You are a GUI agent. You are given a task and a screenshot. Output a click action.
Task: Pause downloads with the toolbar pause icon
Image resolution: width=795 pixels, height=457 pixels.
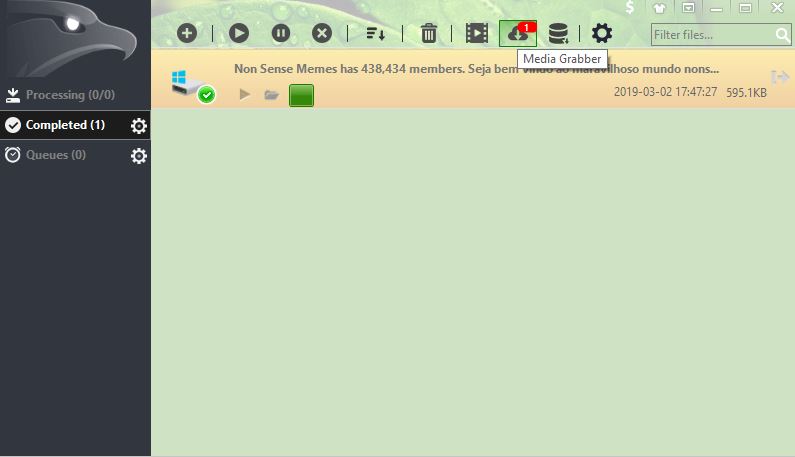(x=281, y=33)
